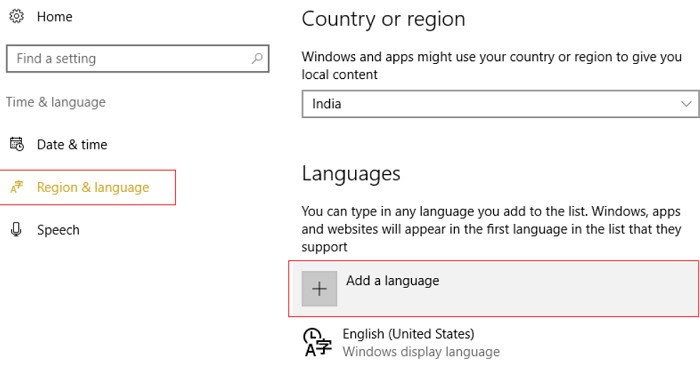This screenshot has width=700, height=374.
Task: Open the India country dropdown
Action: click(x=500, y=104)
